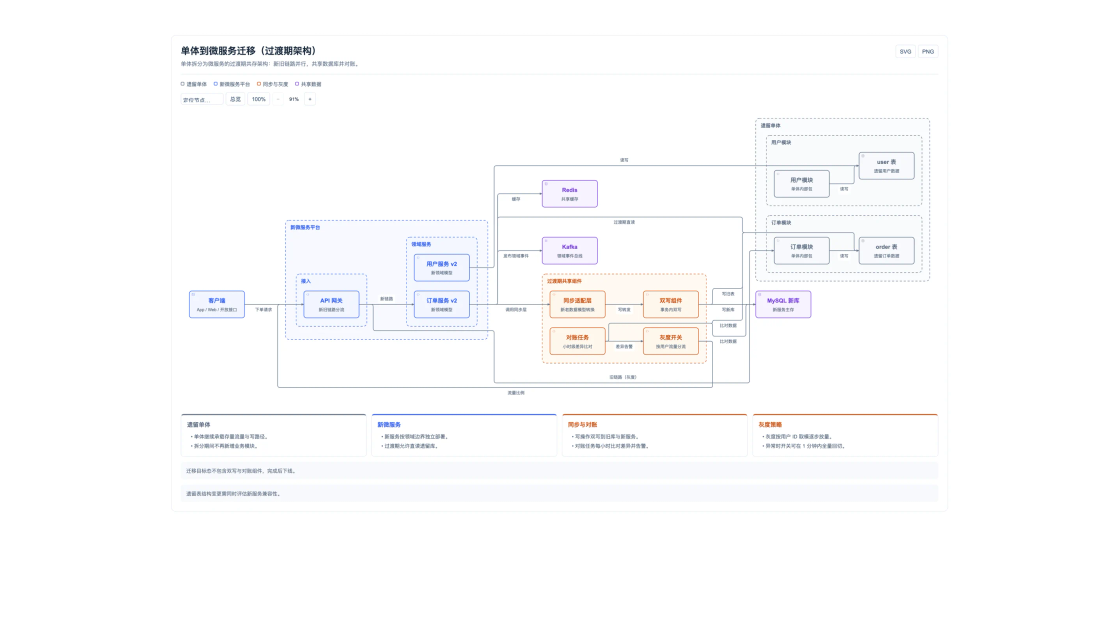Reset zoom with the 100% button
The image size is (1120, 640).
click(x=259, y=99)
